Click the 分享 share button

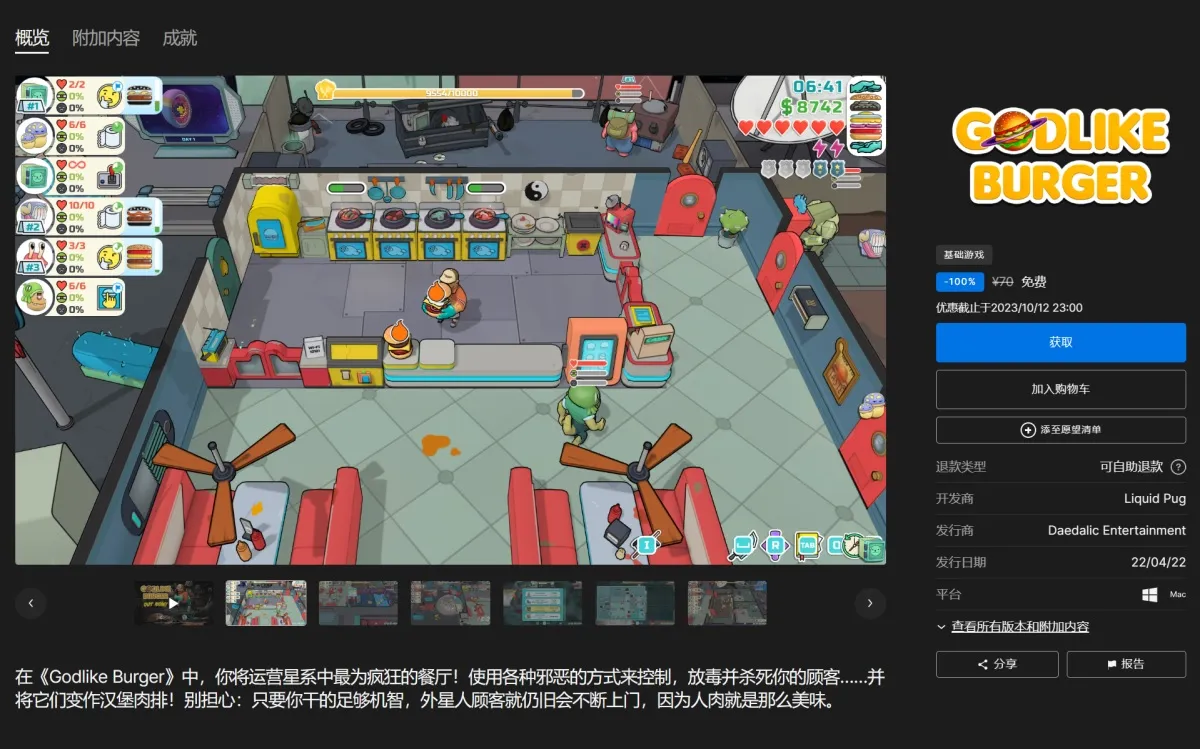997,664
